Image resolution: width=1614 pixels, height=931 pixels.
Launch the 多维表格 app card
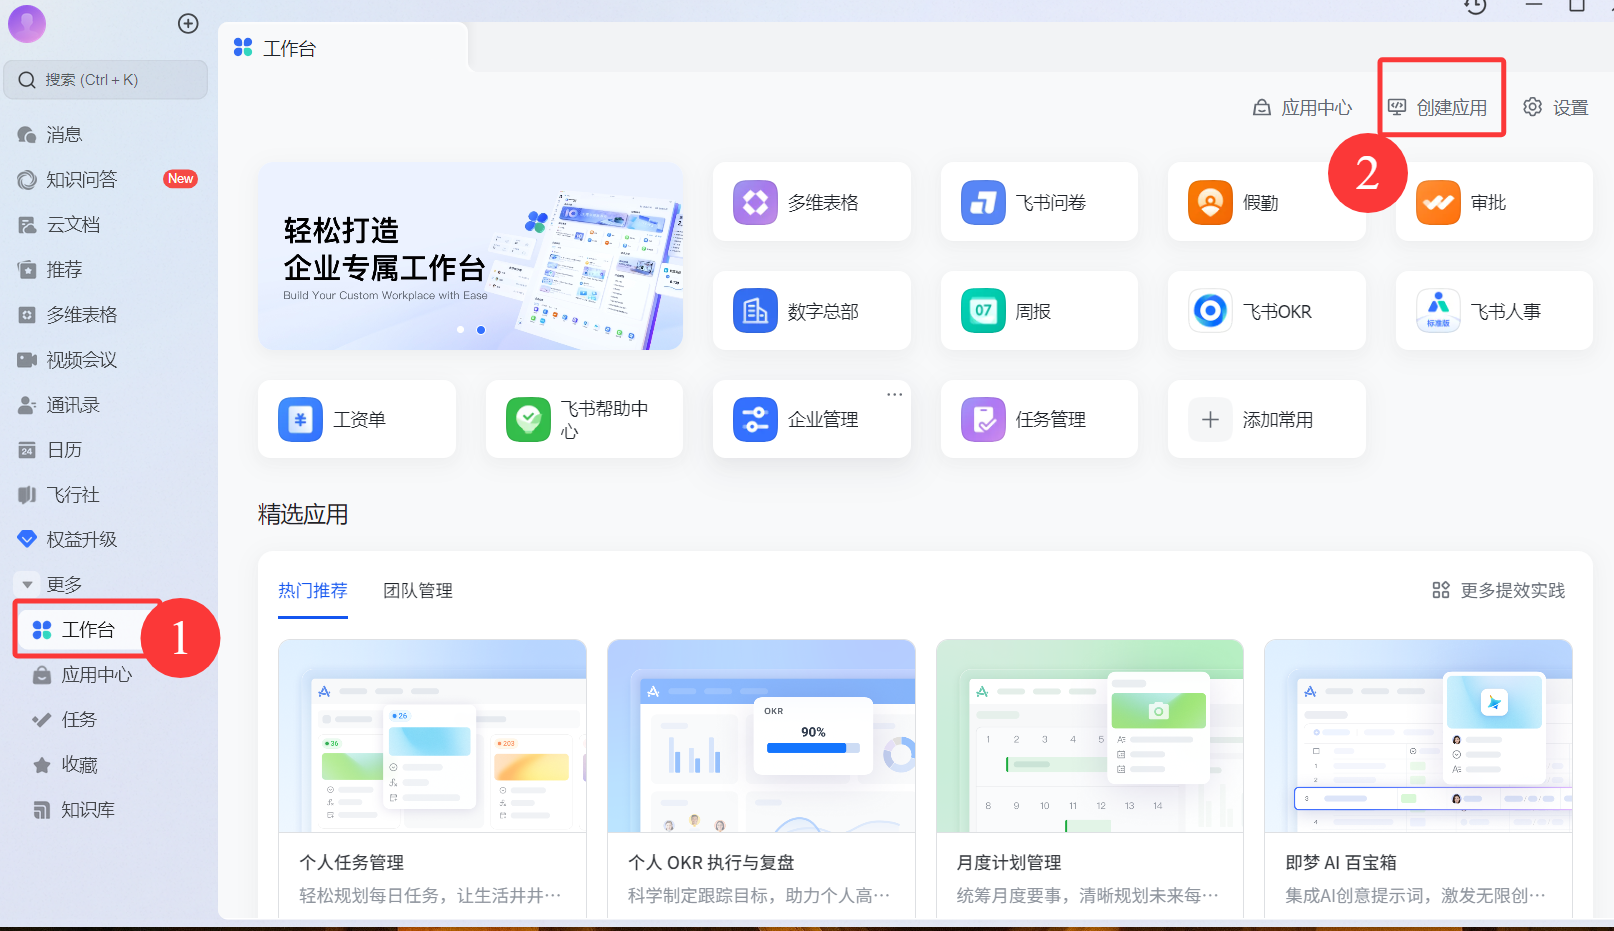click(811, 202)
